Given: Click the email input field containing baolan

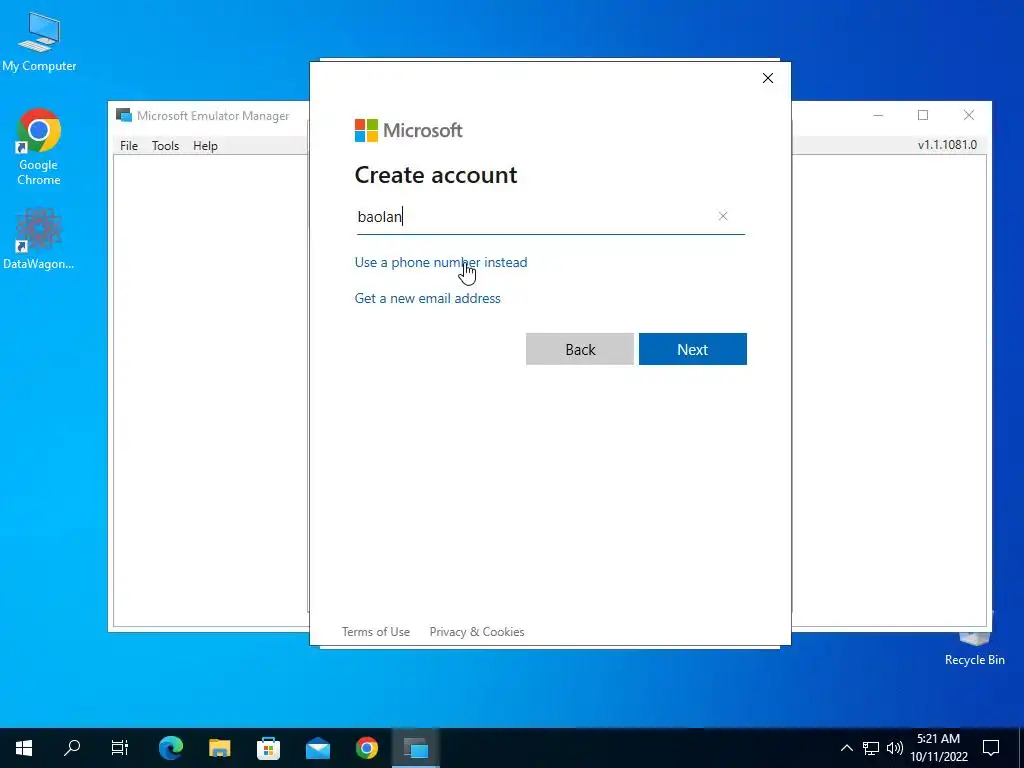Looking at the screenshot, I should (551, 217).
